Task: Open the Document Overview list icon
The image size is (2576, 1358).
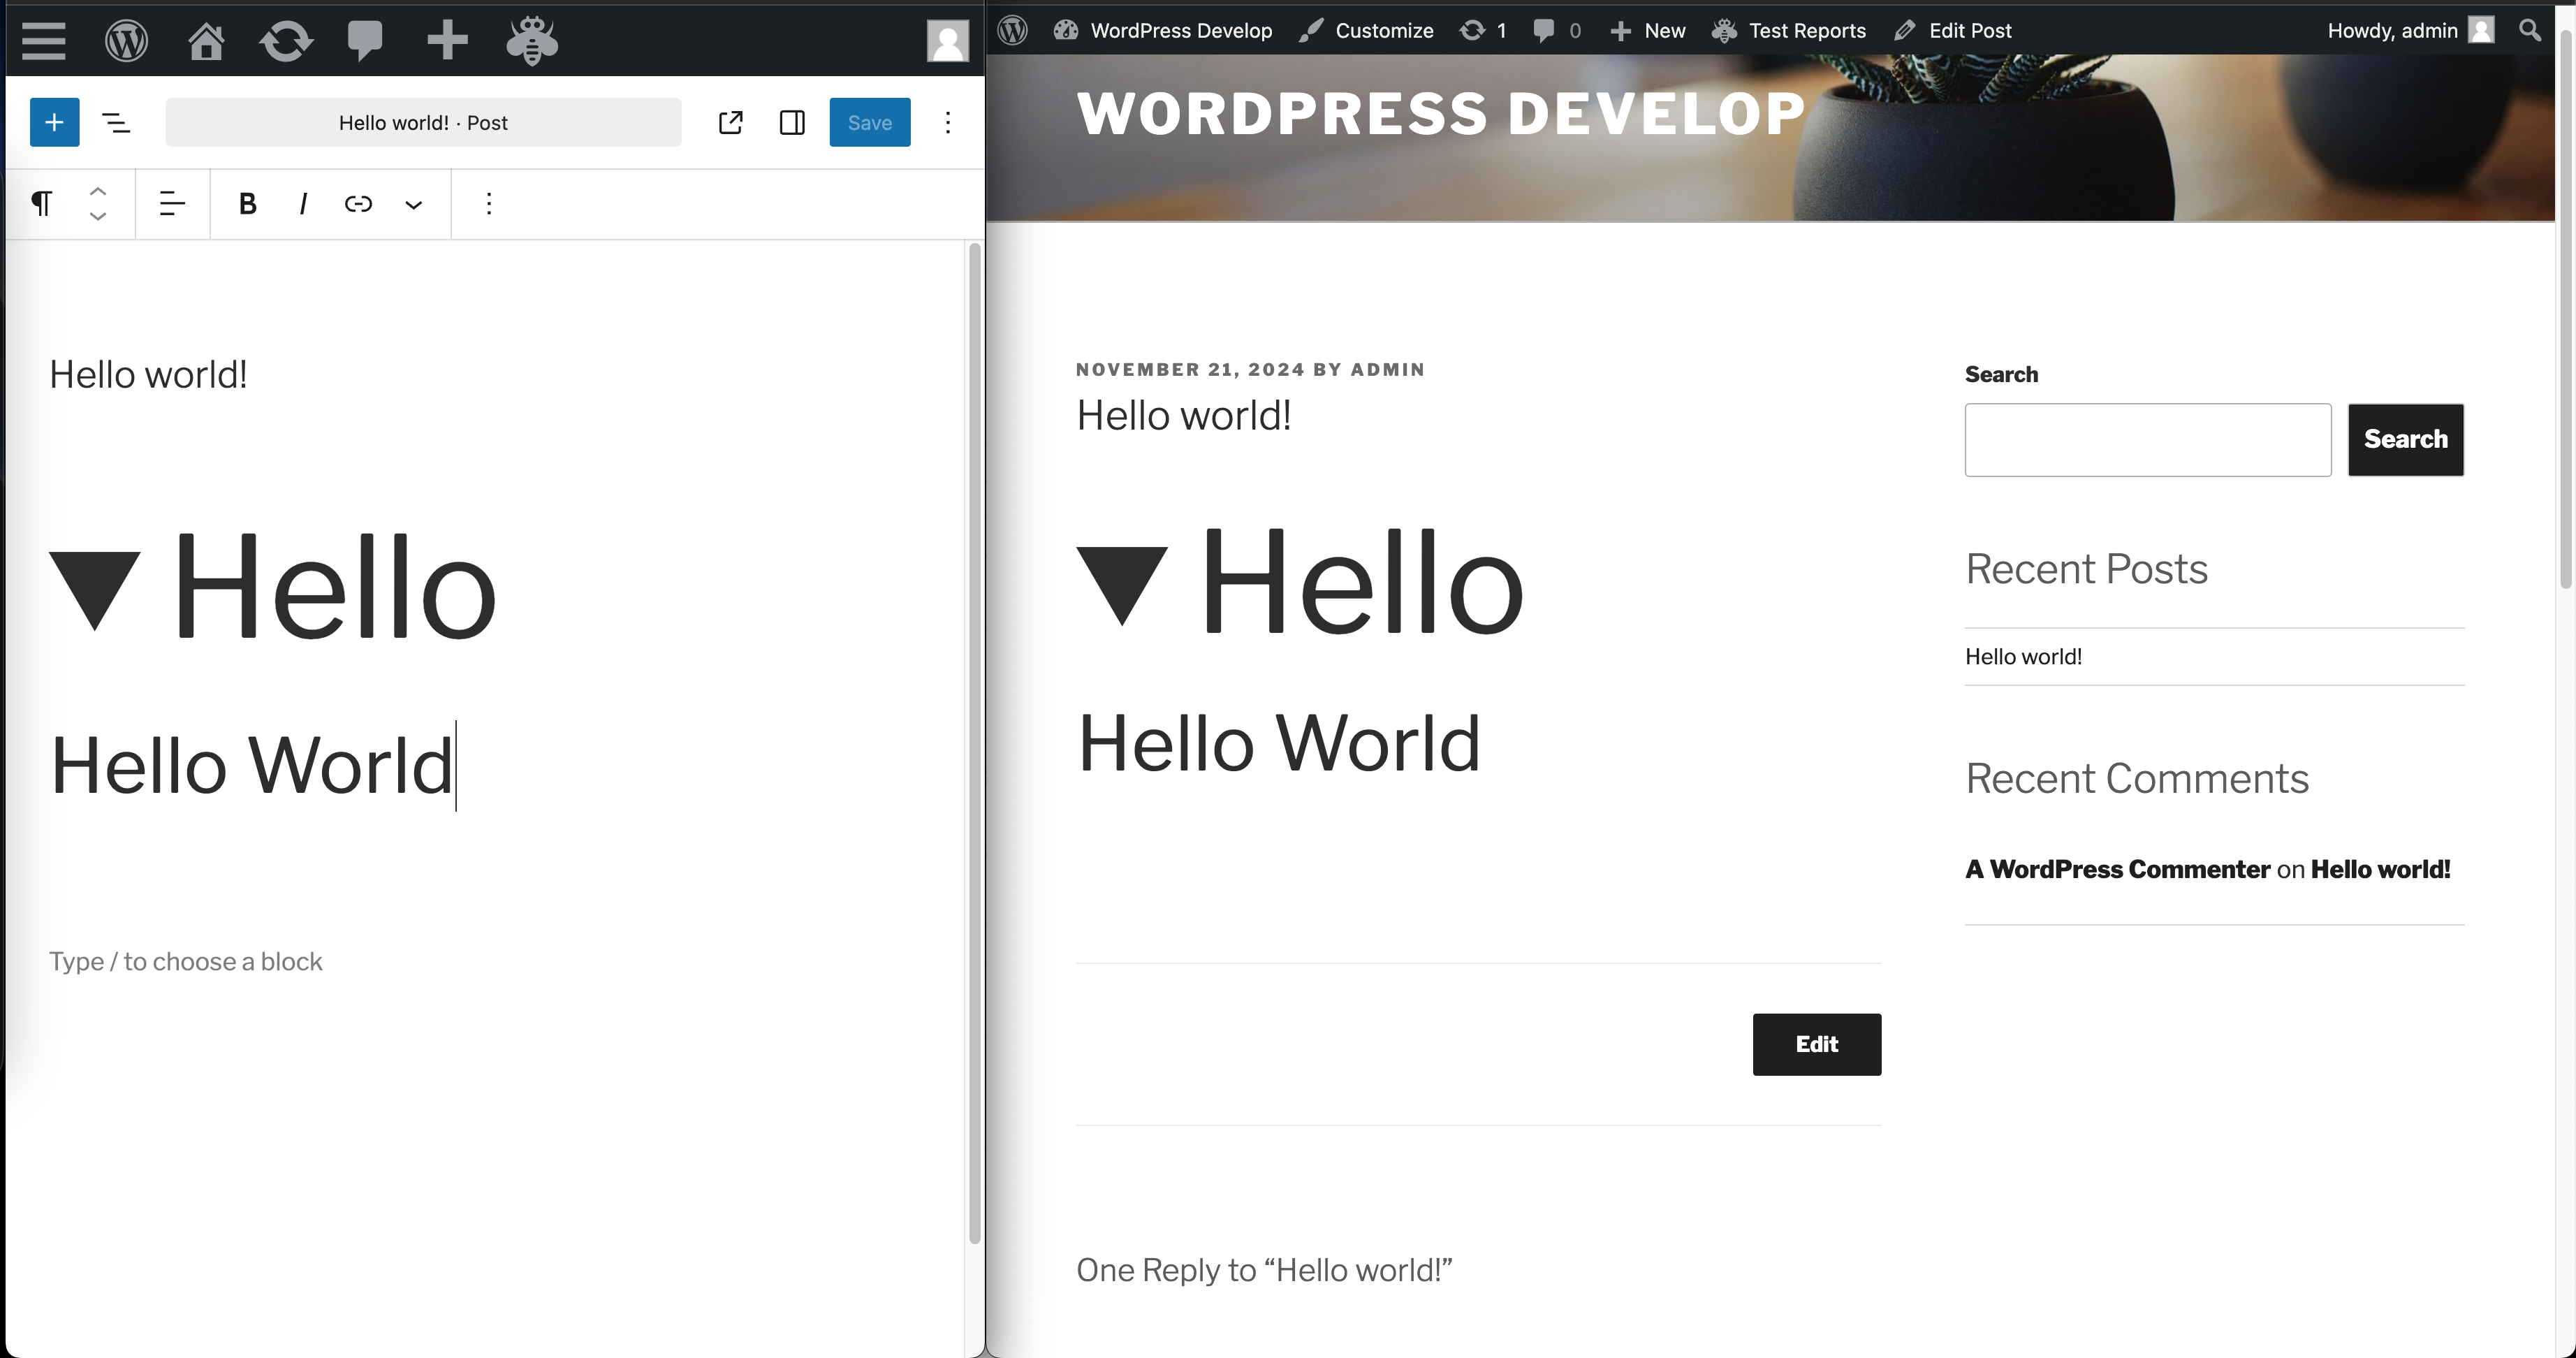Action: coord(116,122)
